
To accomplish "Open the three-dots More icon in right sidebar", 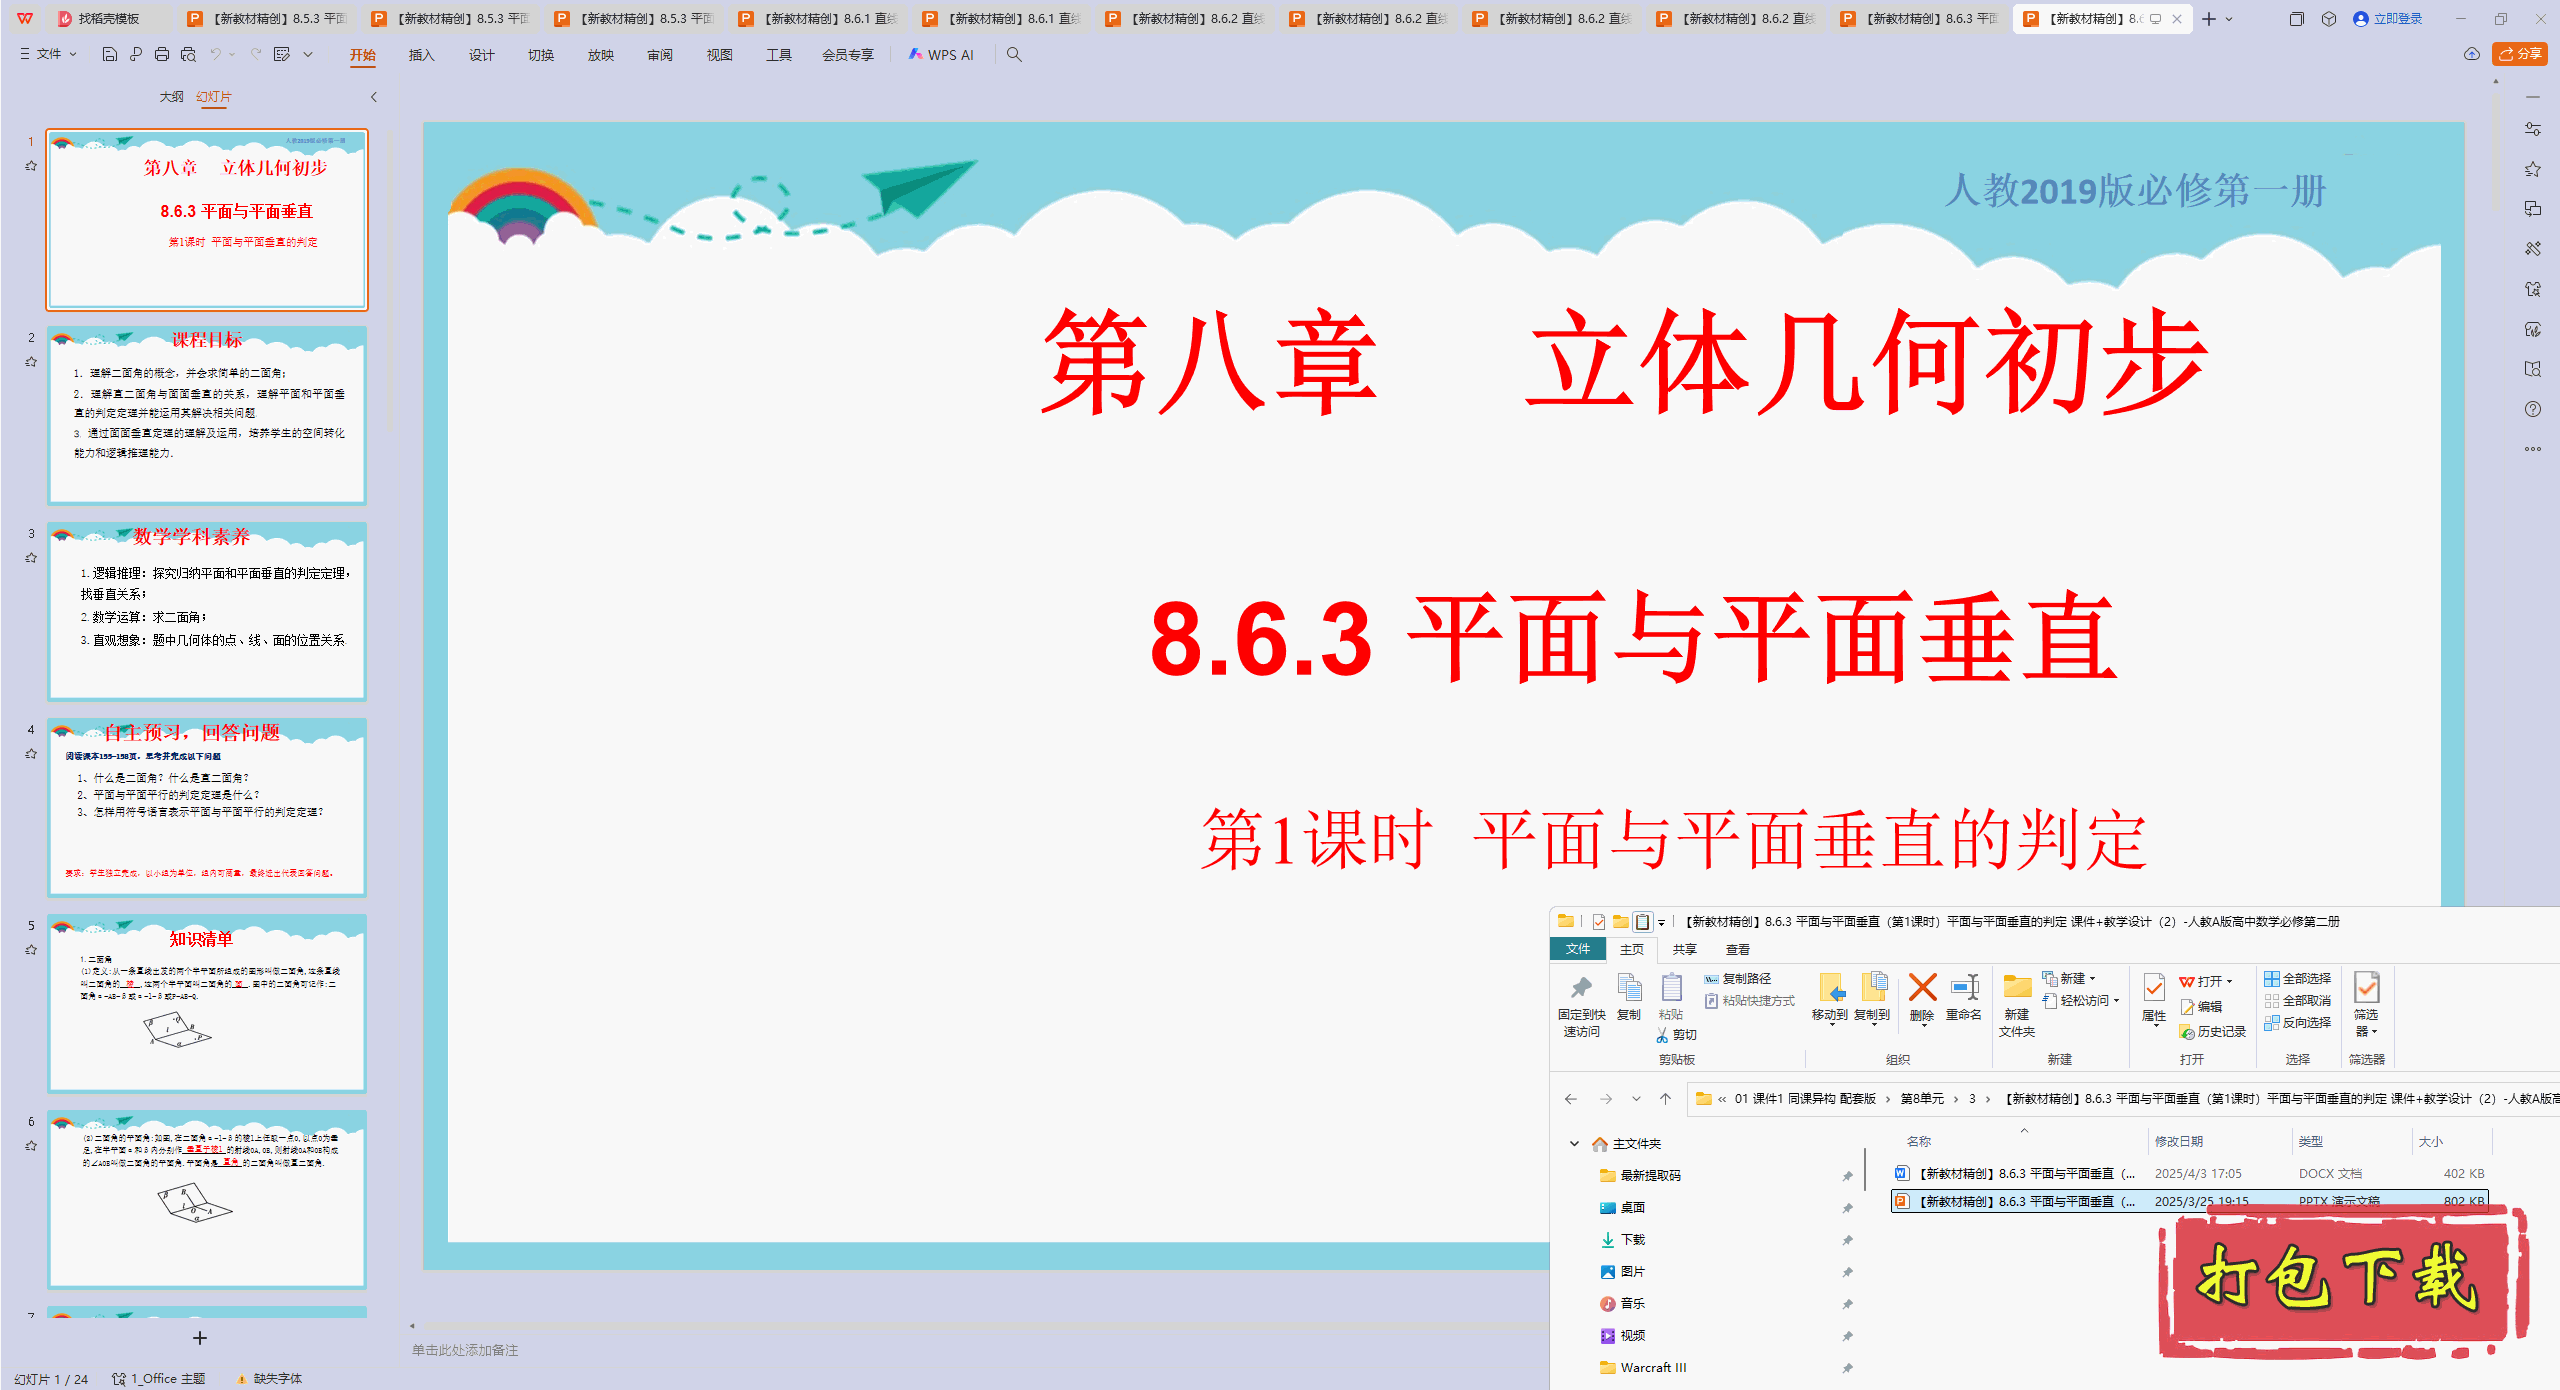I will (x=2532, y=449).
